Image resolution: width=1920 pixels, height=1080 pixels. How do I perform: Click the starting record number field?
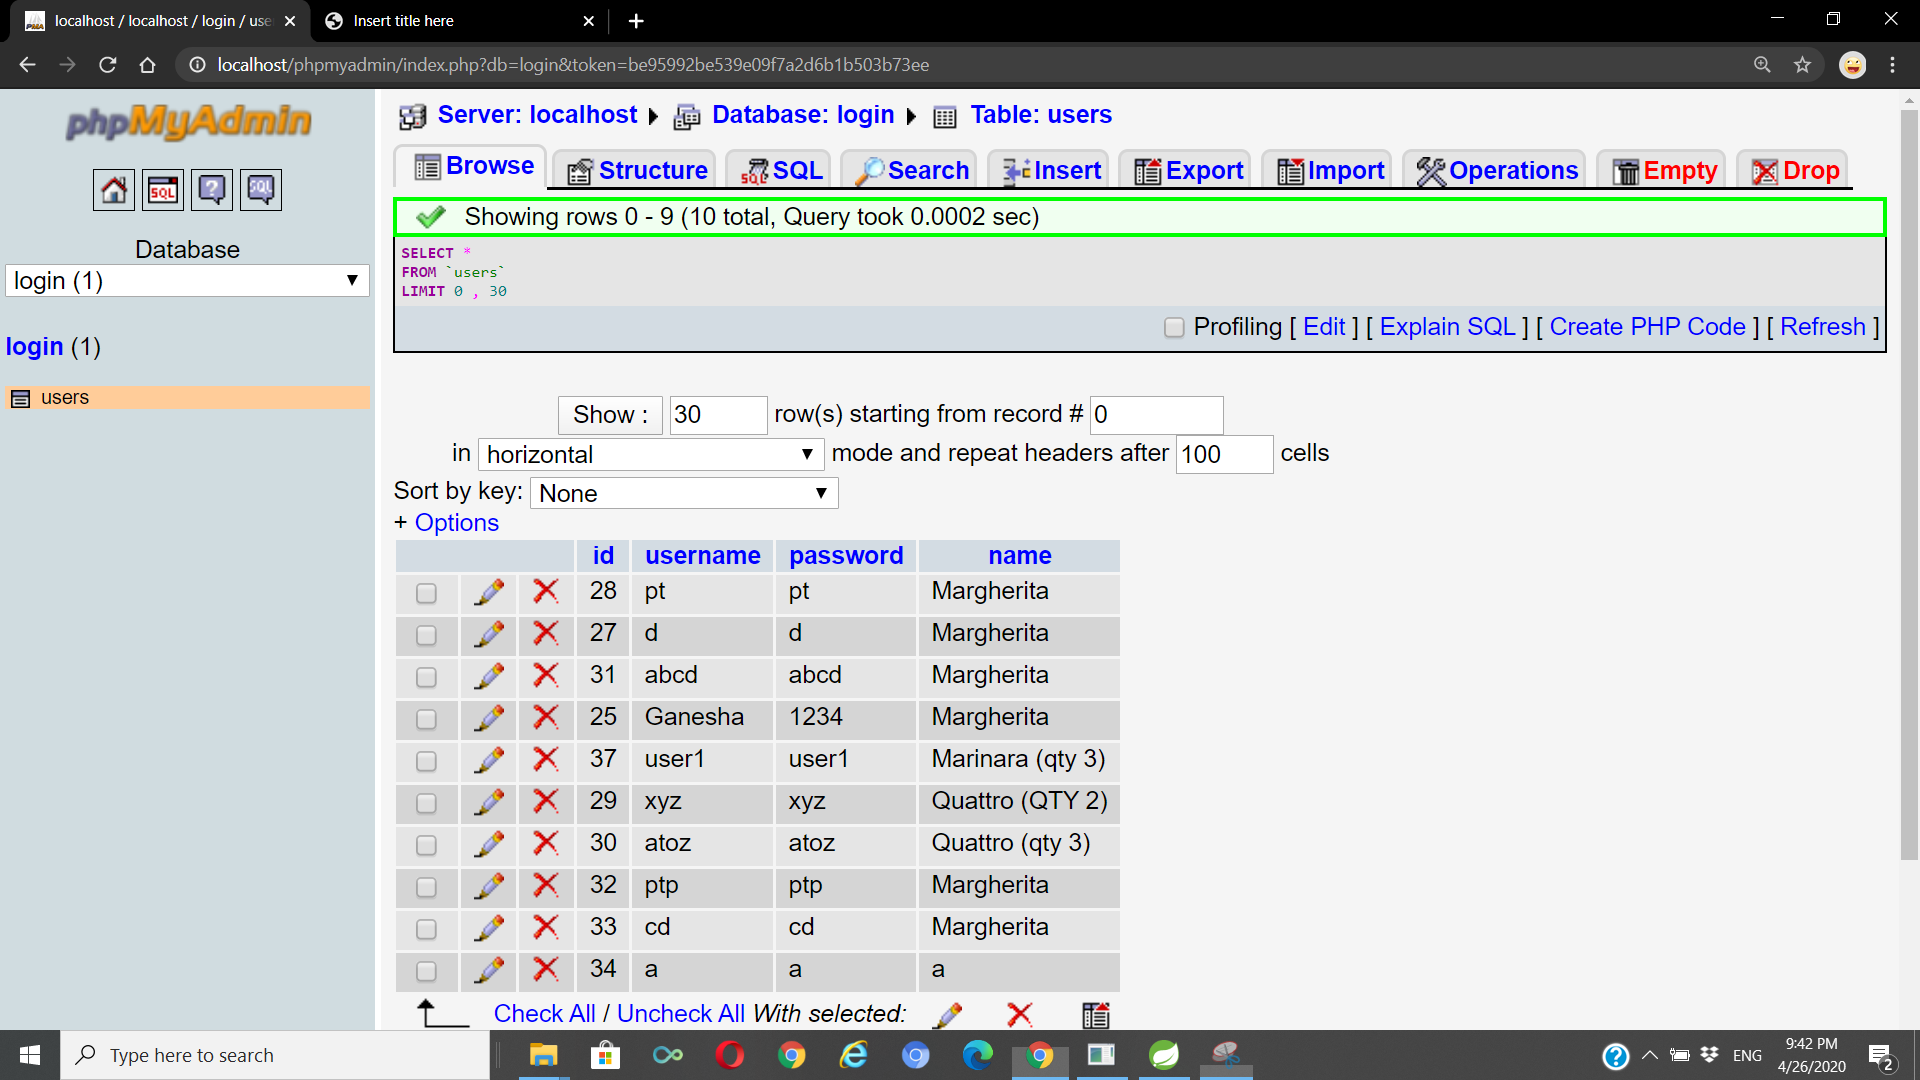[1155, 415]
